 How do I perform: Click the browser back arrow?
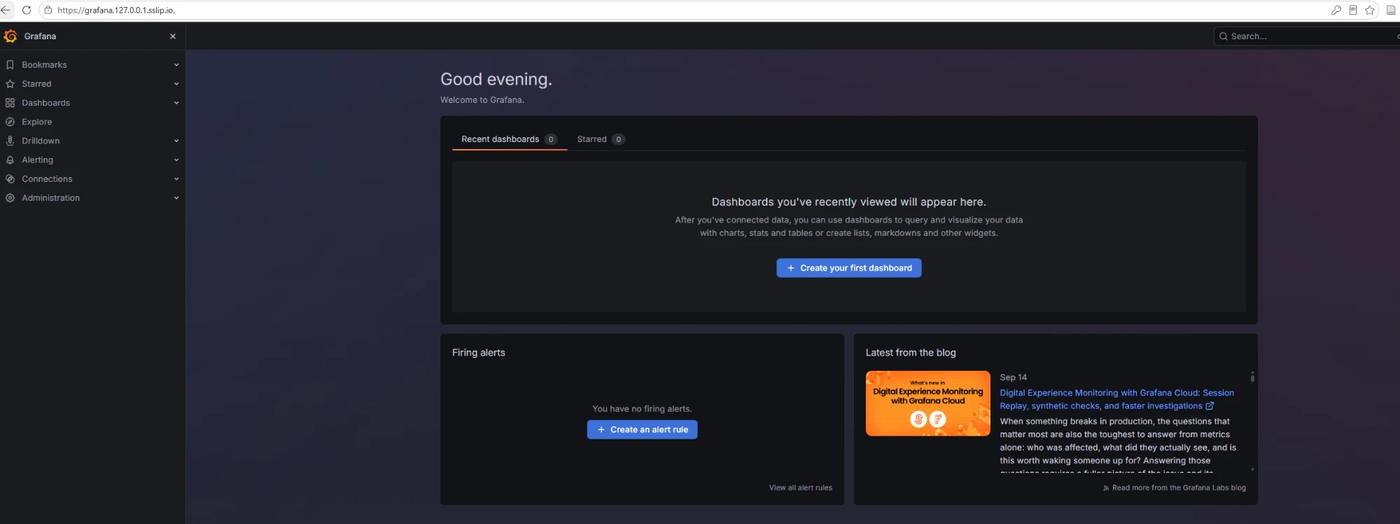point(6,10)
